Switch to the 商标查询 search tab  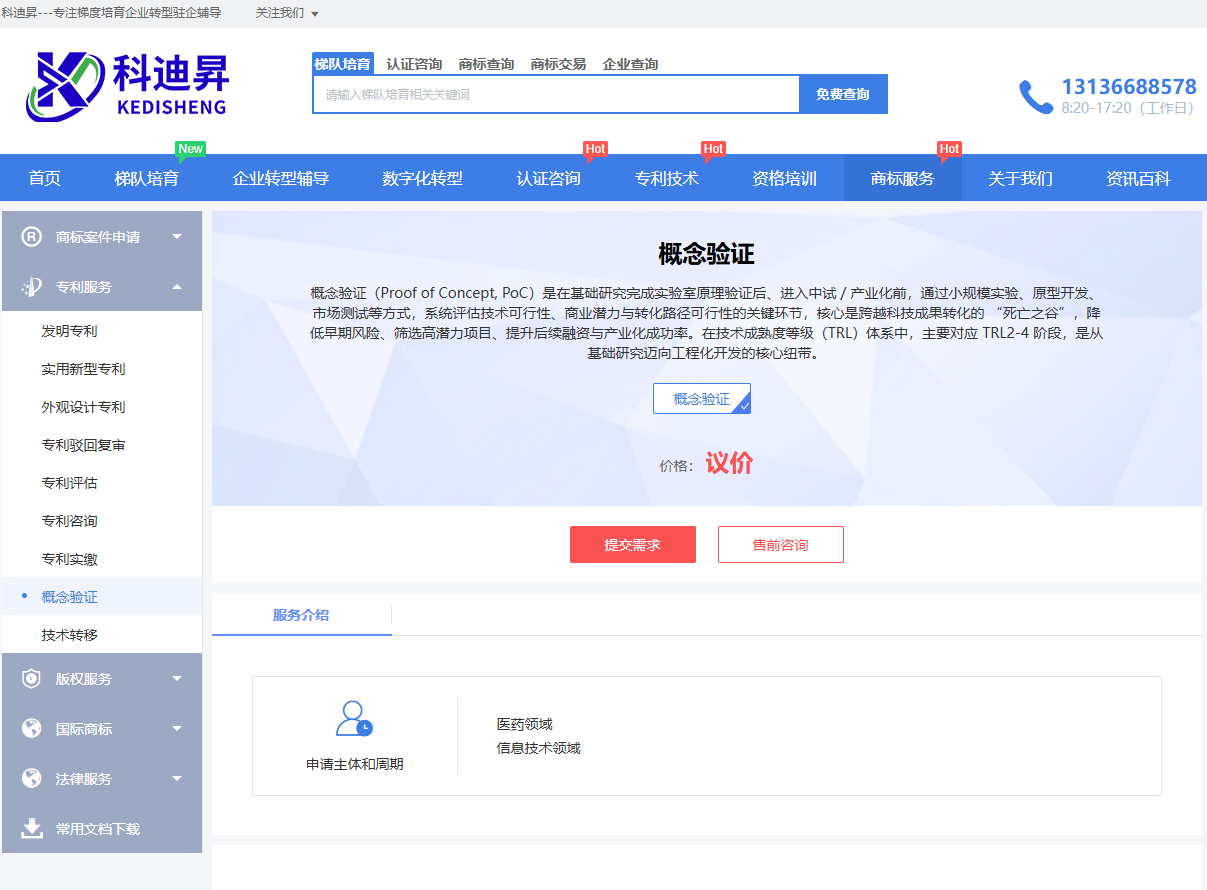pos(486,64)
